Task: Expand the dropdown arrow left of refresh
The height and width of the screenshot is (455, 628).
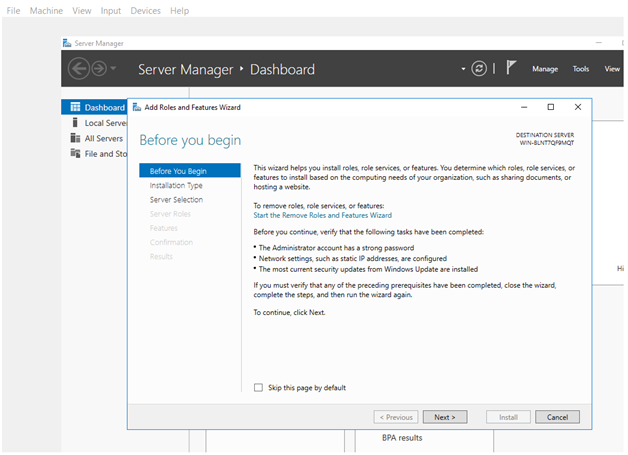Action: click(x=463, y=69)
